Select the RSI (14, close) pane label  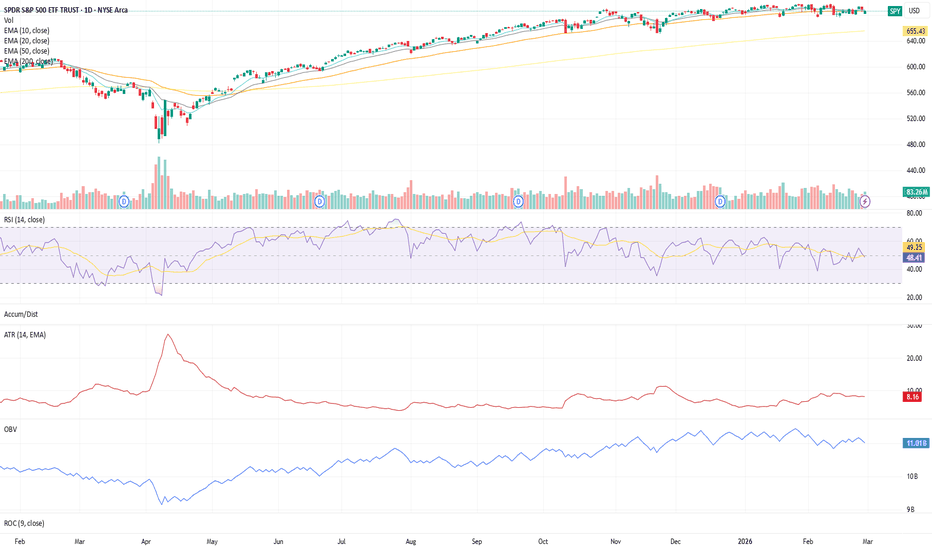click(x=24, y=219)
